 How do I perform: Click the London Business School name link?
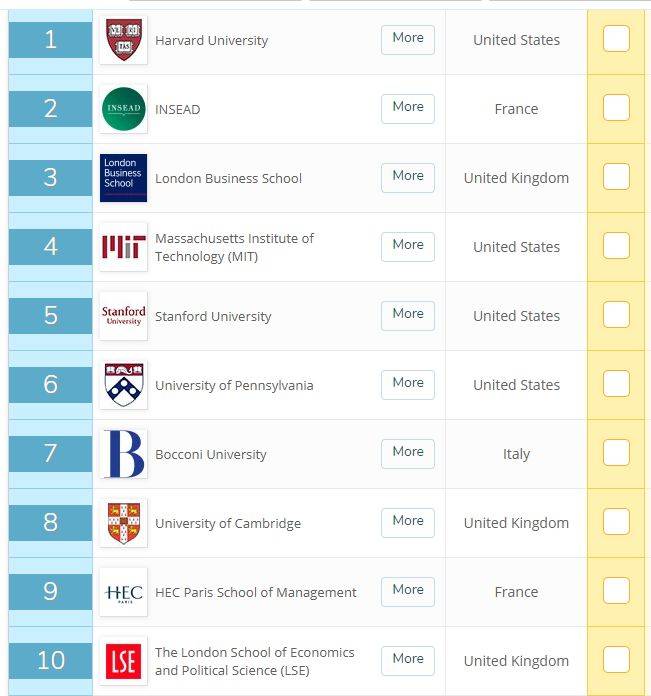(x=228, y=178)
